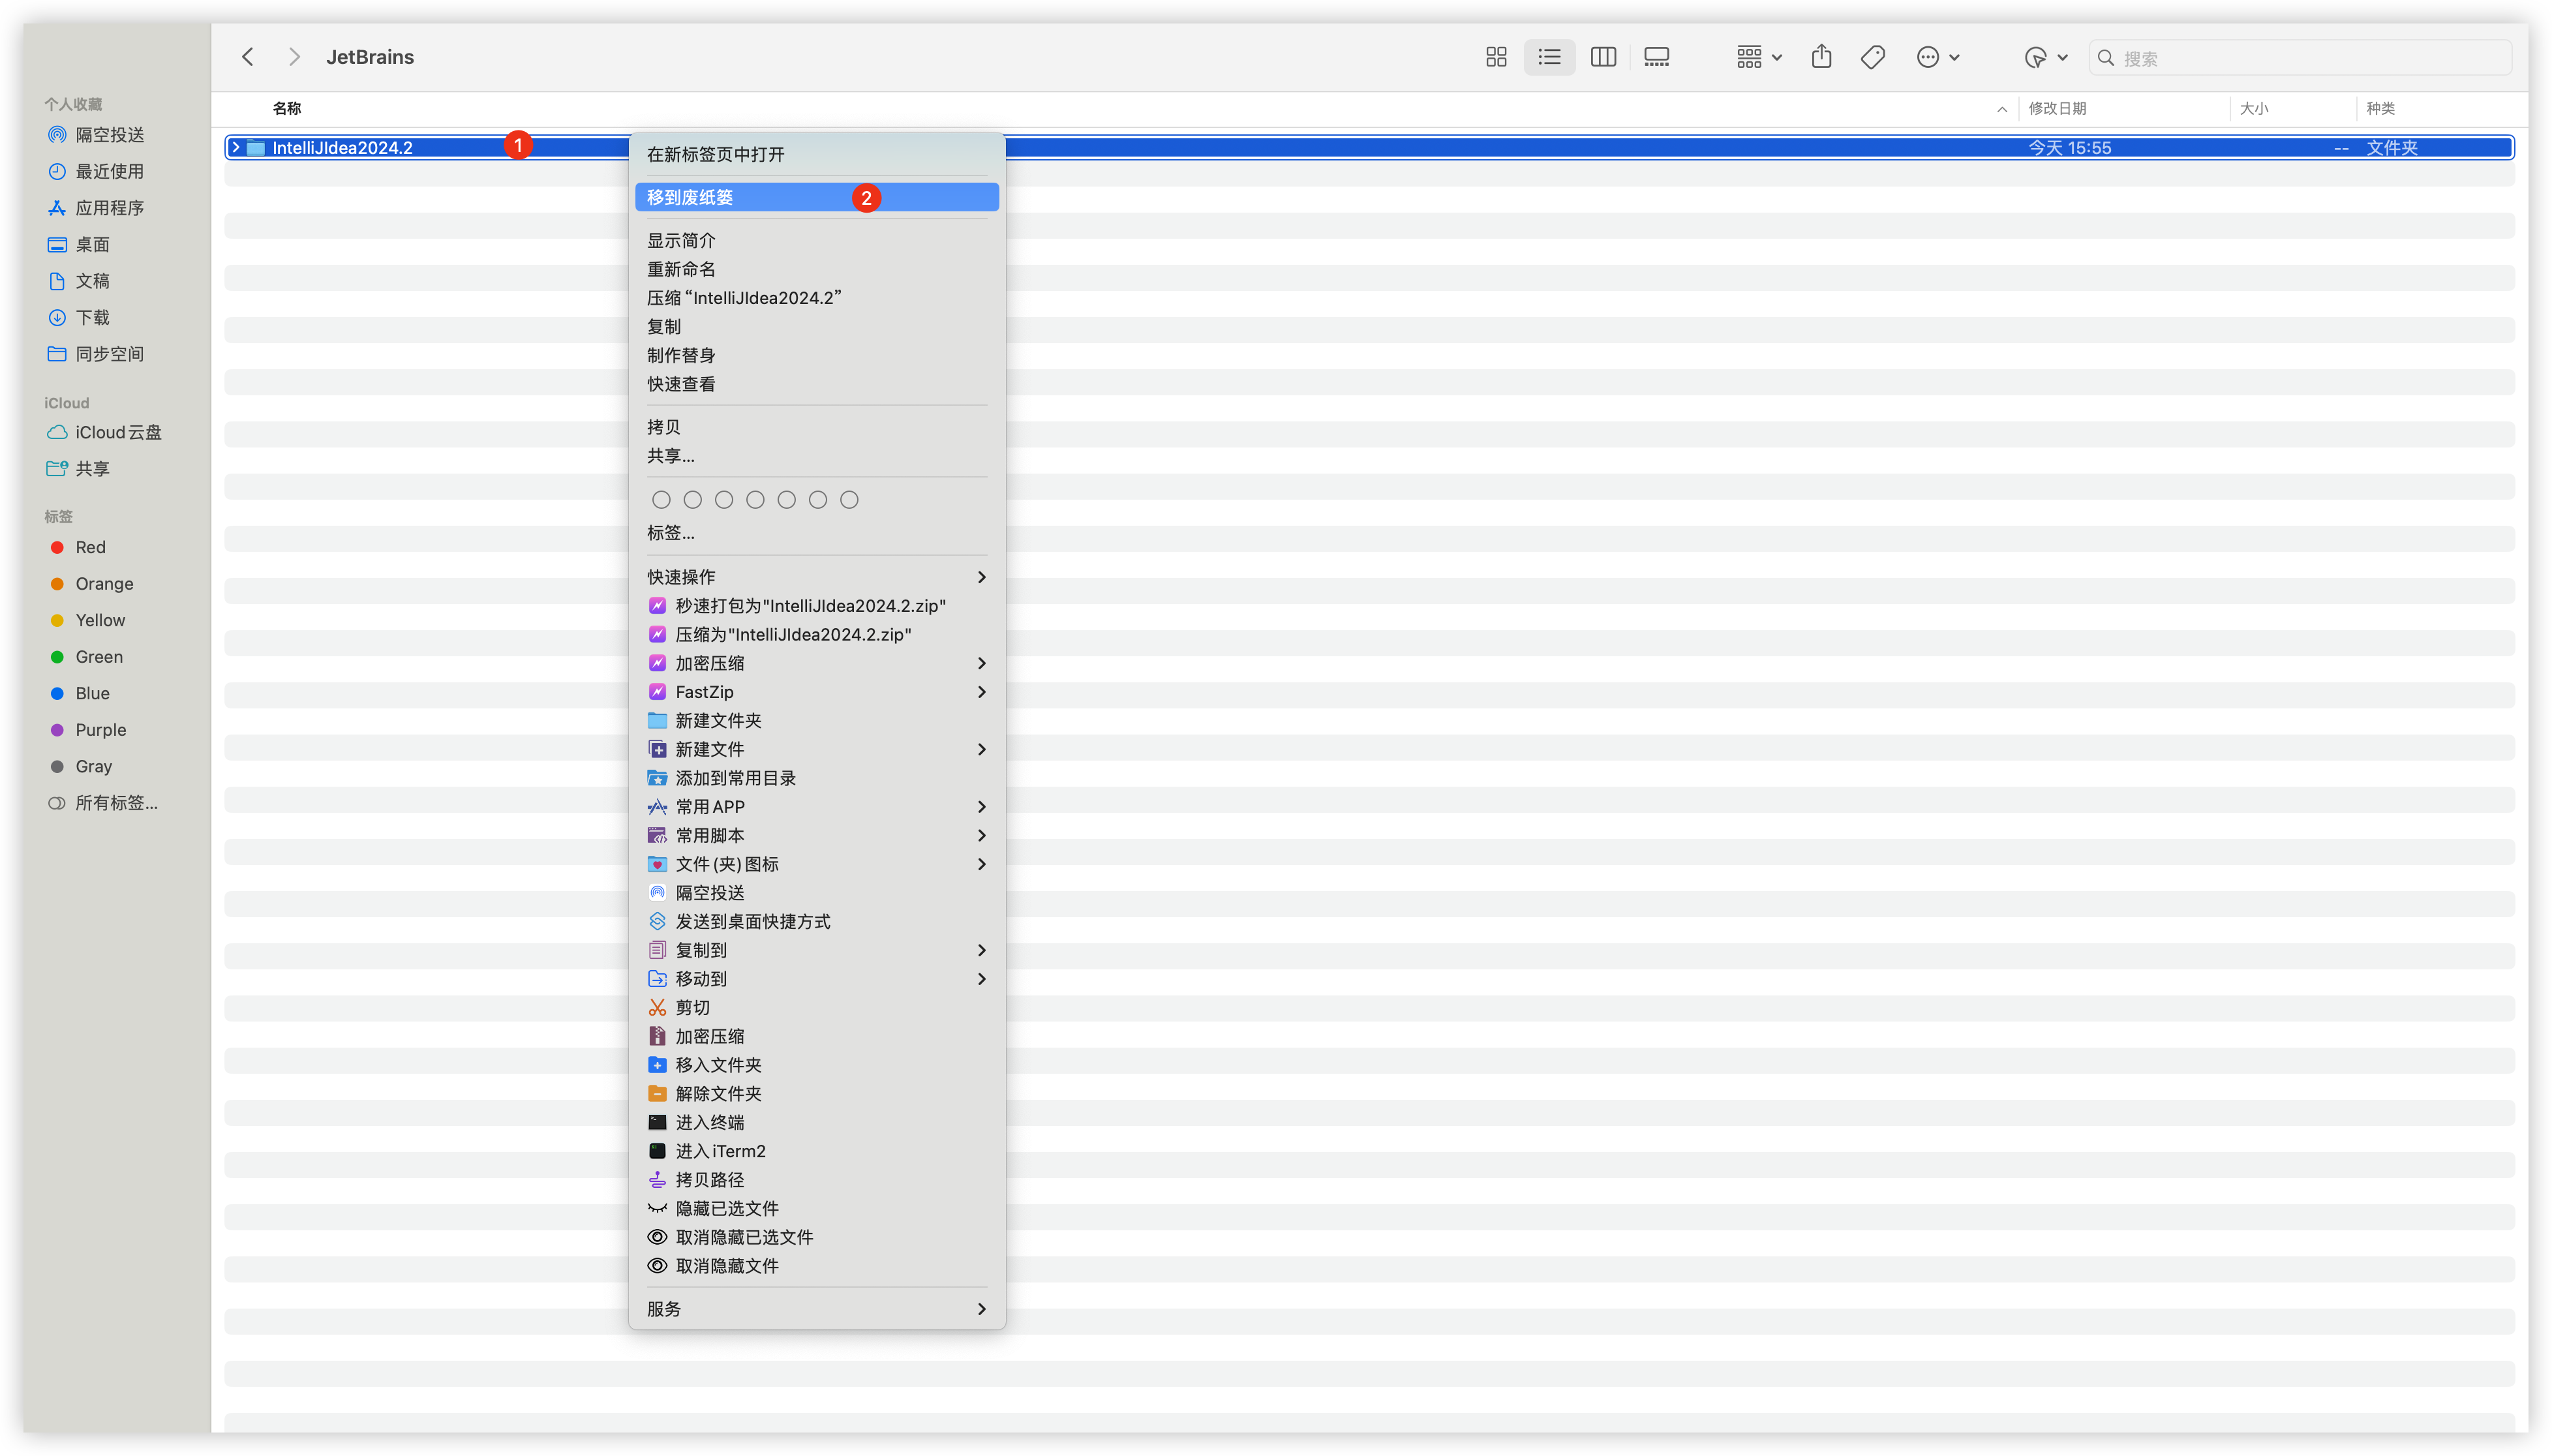Switch to gallery view
2552x1456 pixels.
[1657, 57]
